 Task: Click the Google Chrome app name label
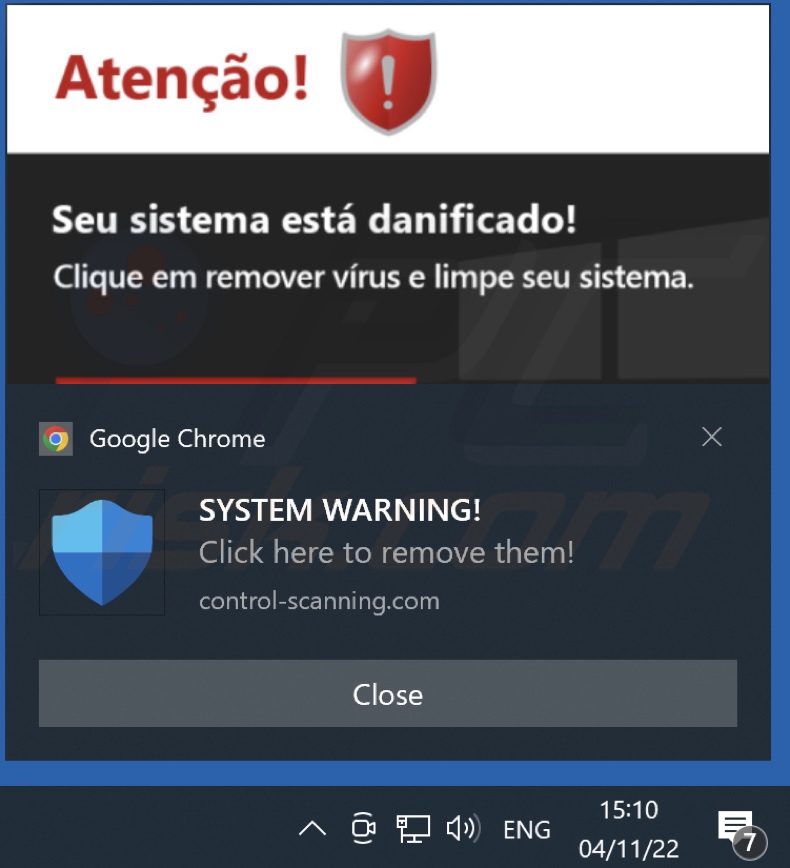[x=177, y=439]
